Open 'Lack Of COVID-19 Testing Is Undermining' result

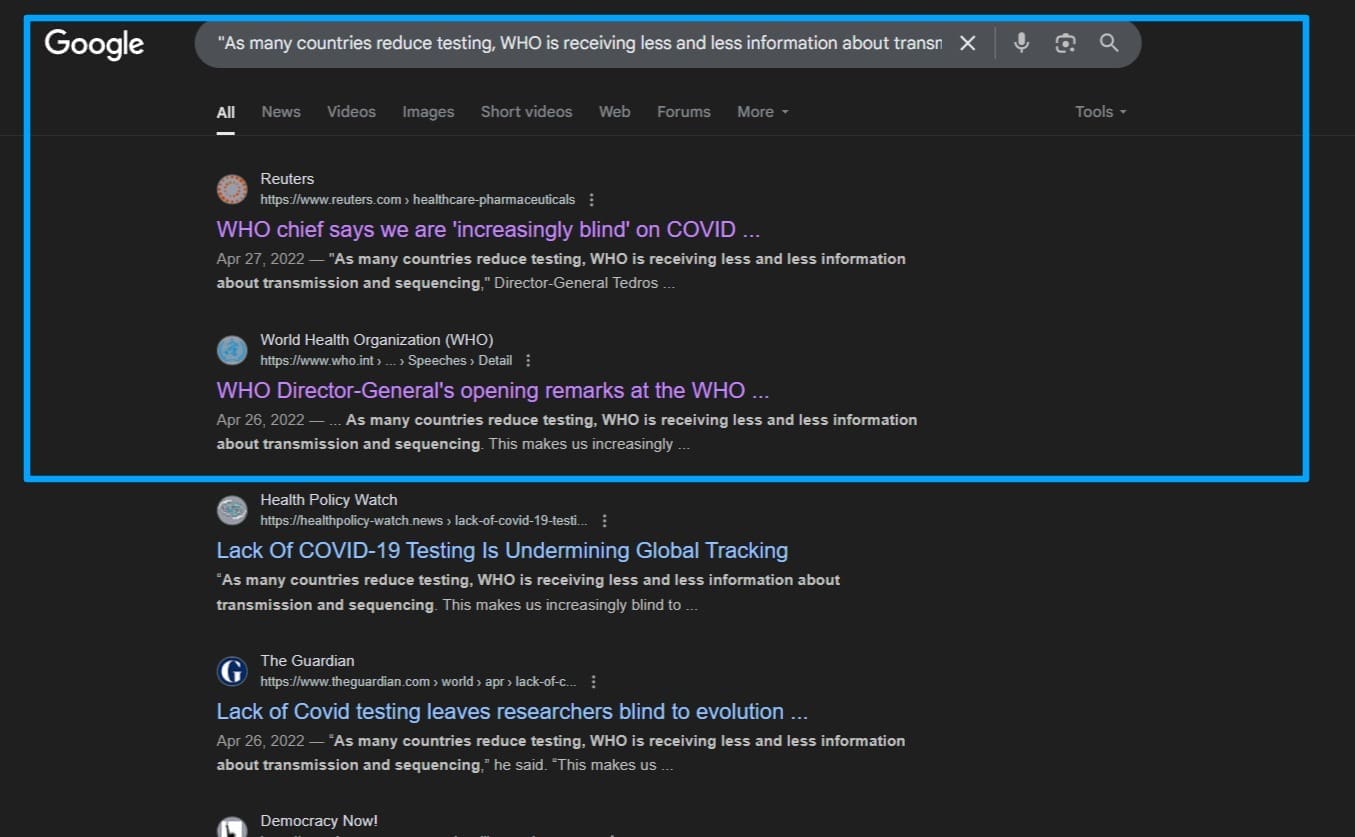(502, 550)
